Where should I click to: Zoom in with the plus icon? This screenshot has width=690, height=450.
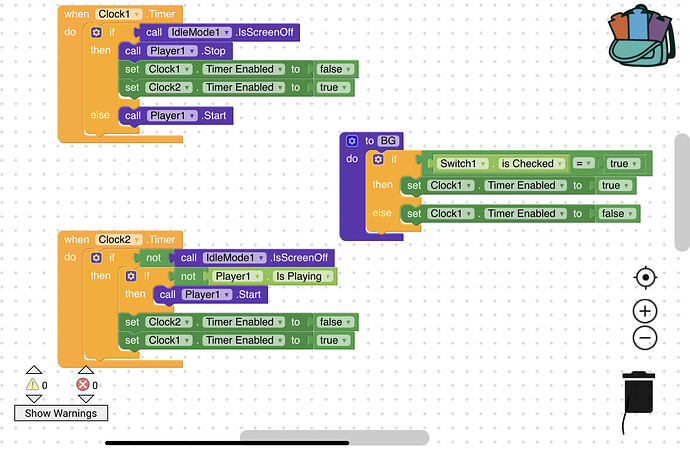click(x=645, y=311)
